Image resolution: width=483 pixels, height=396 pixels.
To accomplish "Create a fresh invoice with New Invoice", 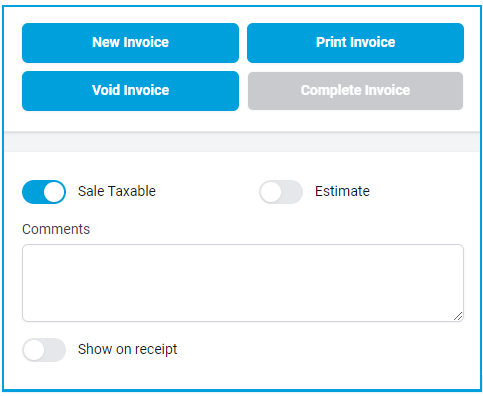I will 130,43.
